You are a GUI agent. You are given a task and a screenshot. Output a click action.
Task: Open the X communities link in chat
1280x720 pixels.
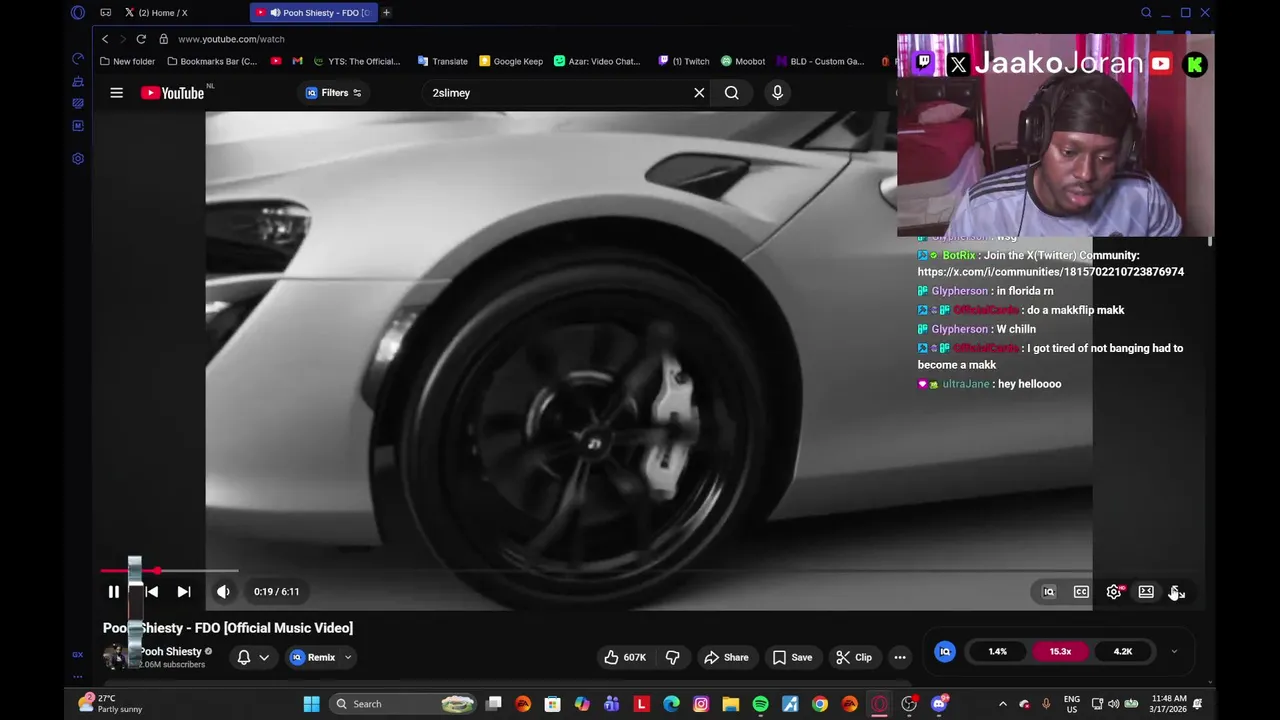pyautogui.click(x=1050, y=272)
